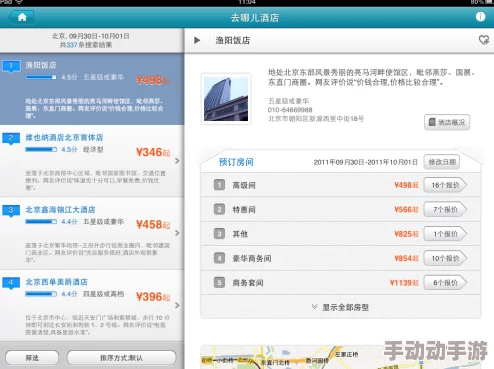Screen dimensions: 494x369
Task: Click the map preview at the bottom
Action: click(340, 357)
